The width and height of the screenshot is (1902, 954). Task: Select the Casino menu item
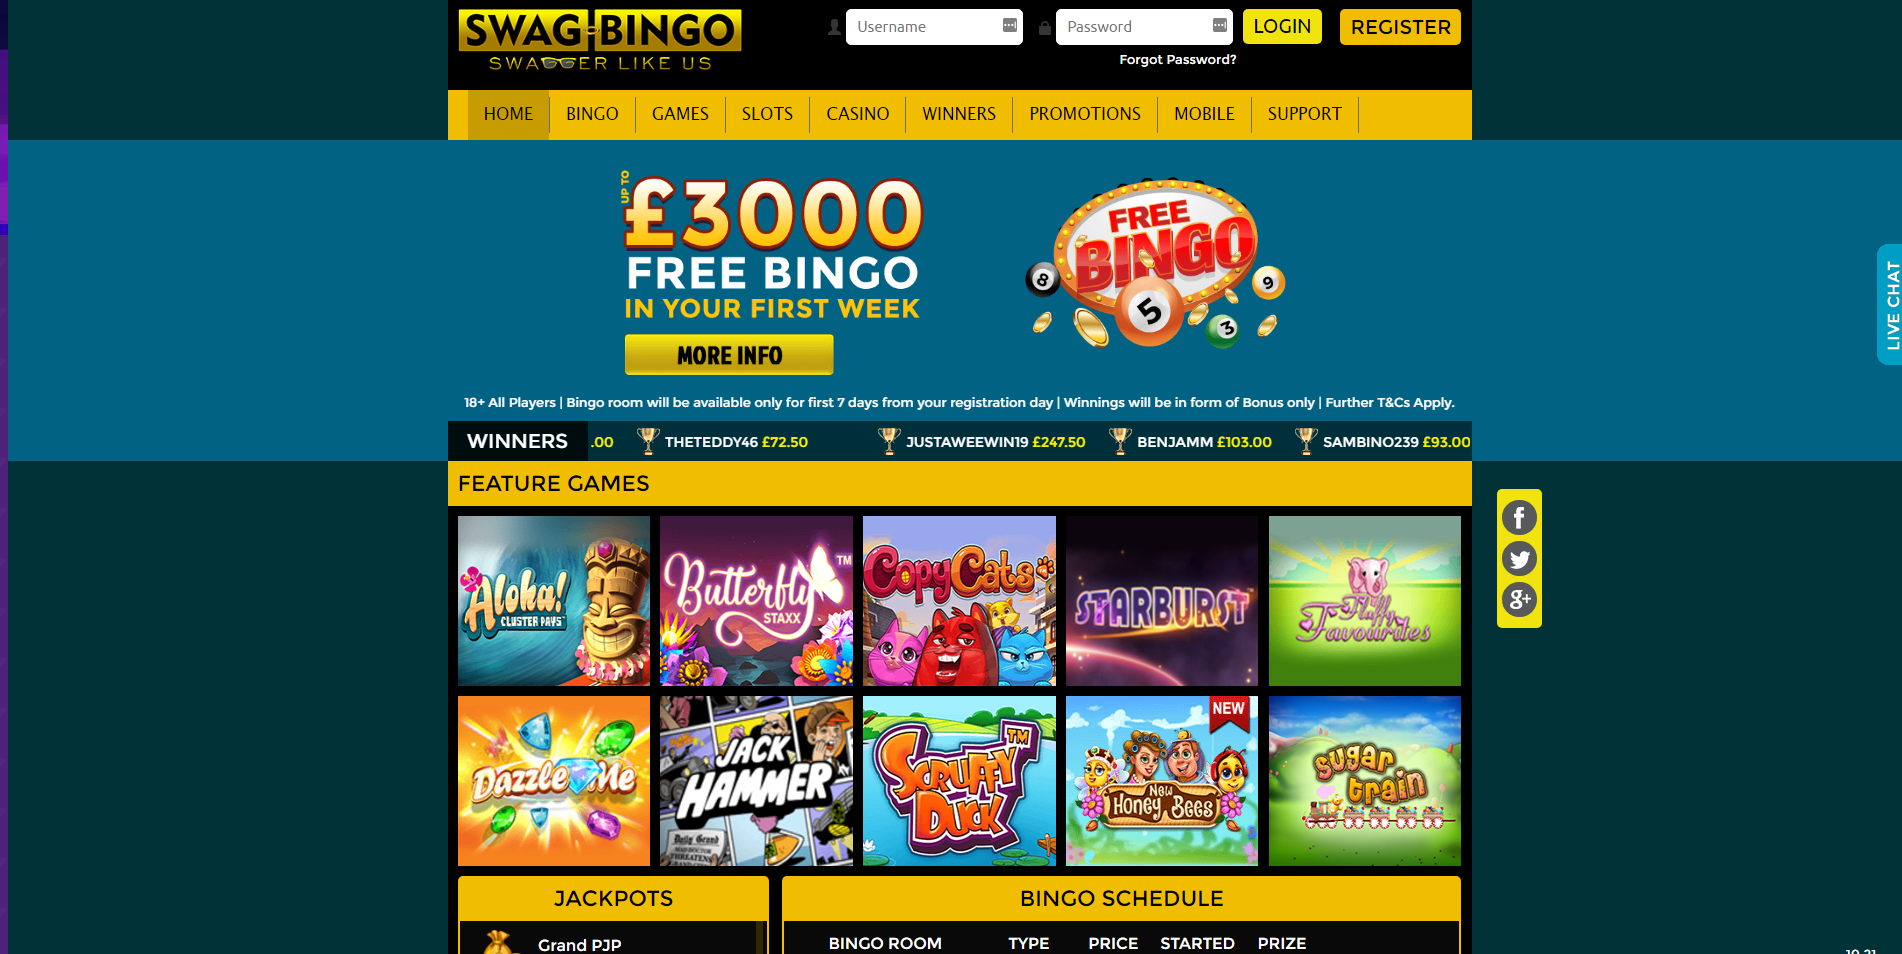click(858, 114)
